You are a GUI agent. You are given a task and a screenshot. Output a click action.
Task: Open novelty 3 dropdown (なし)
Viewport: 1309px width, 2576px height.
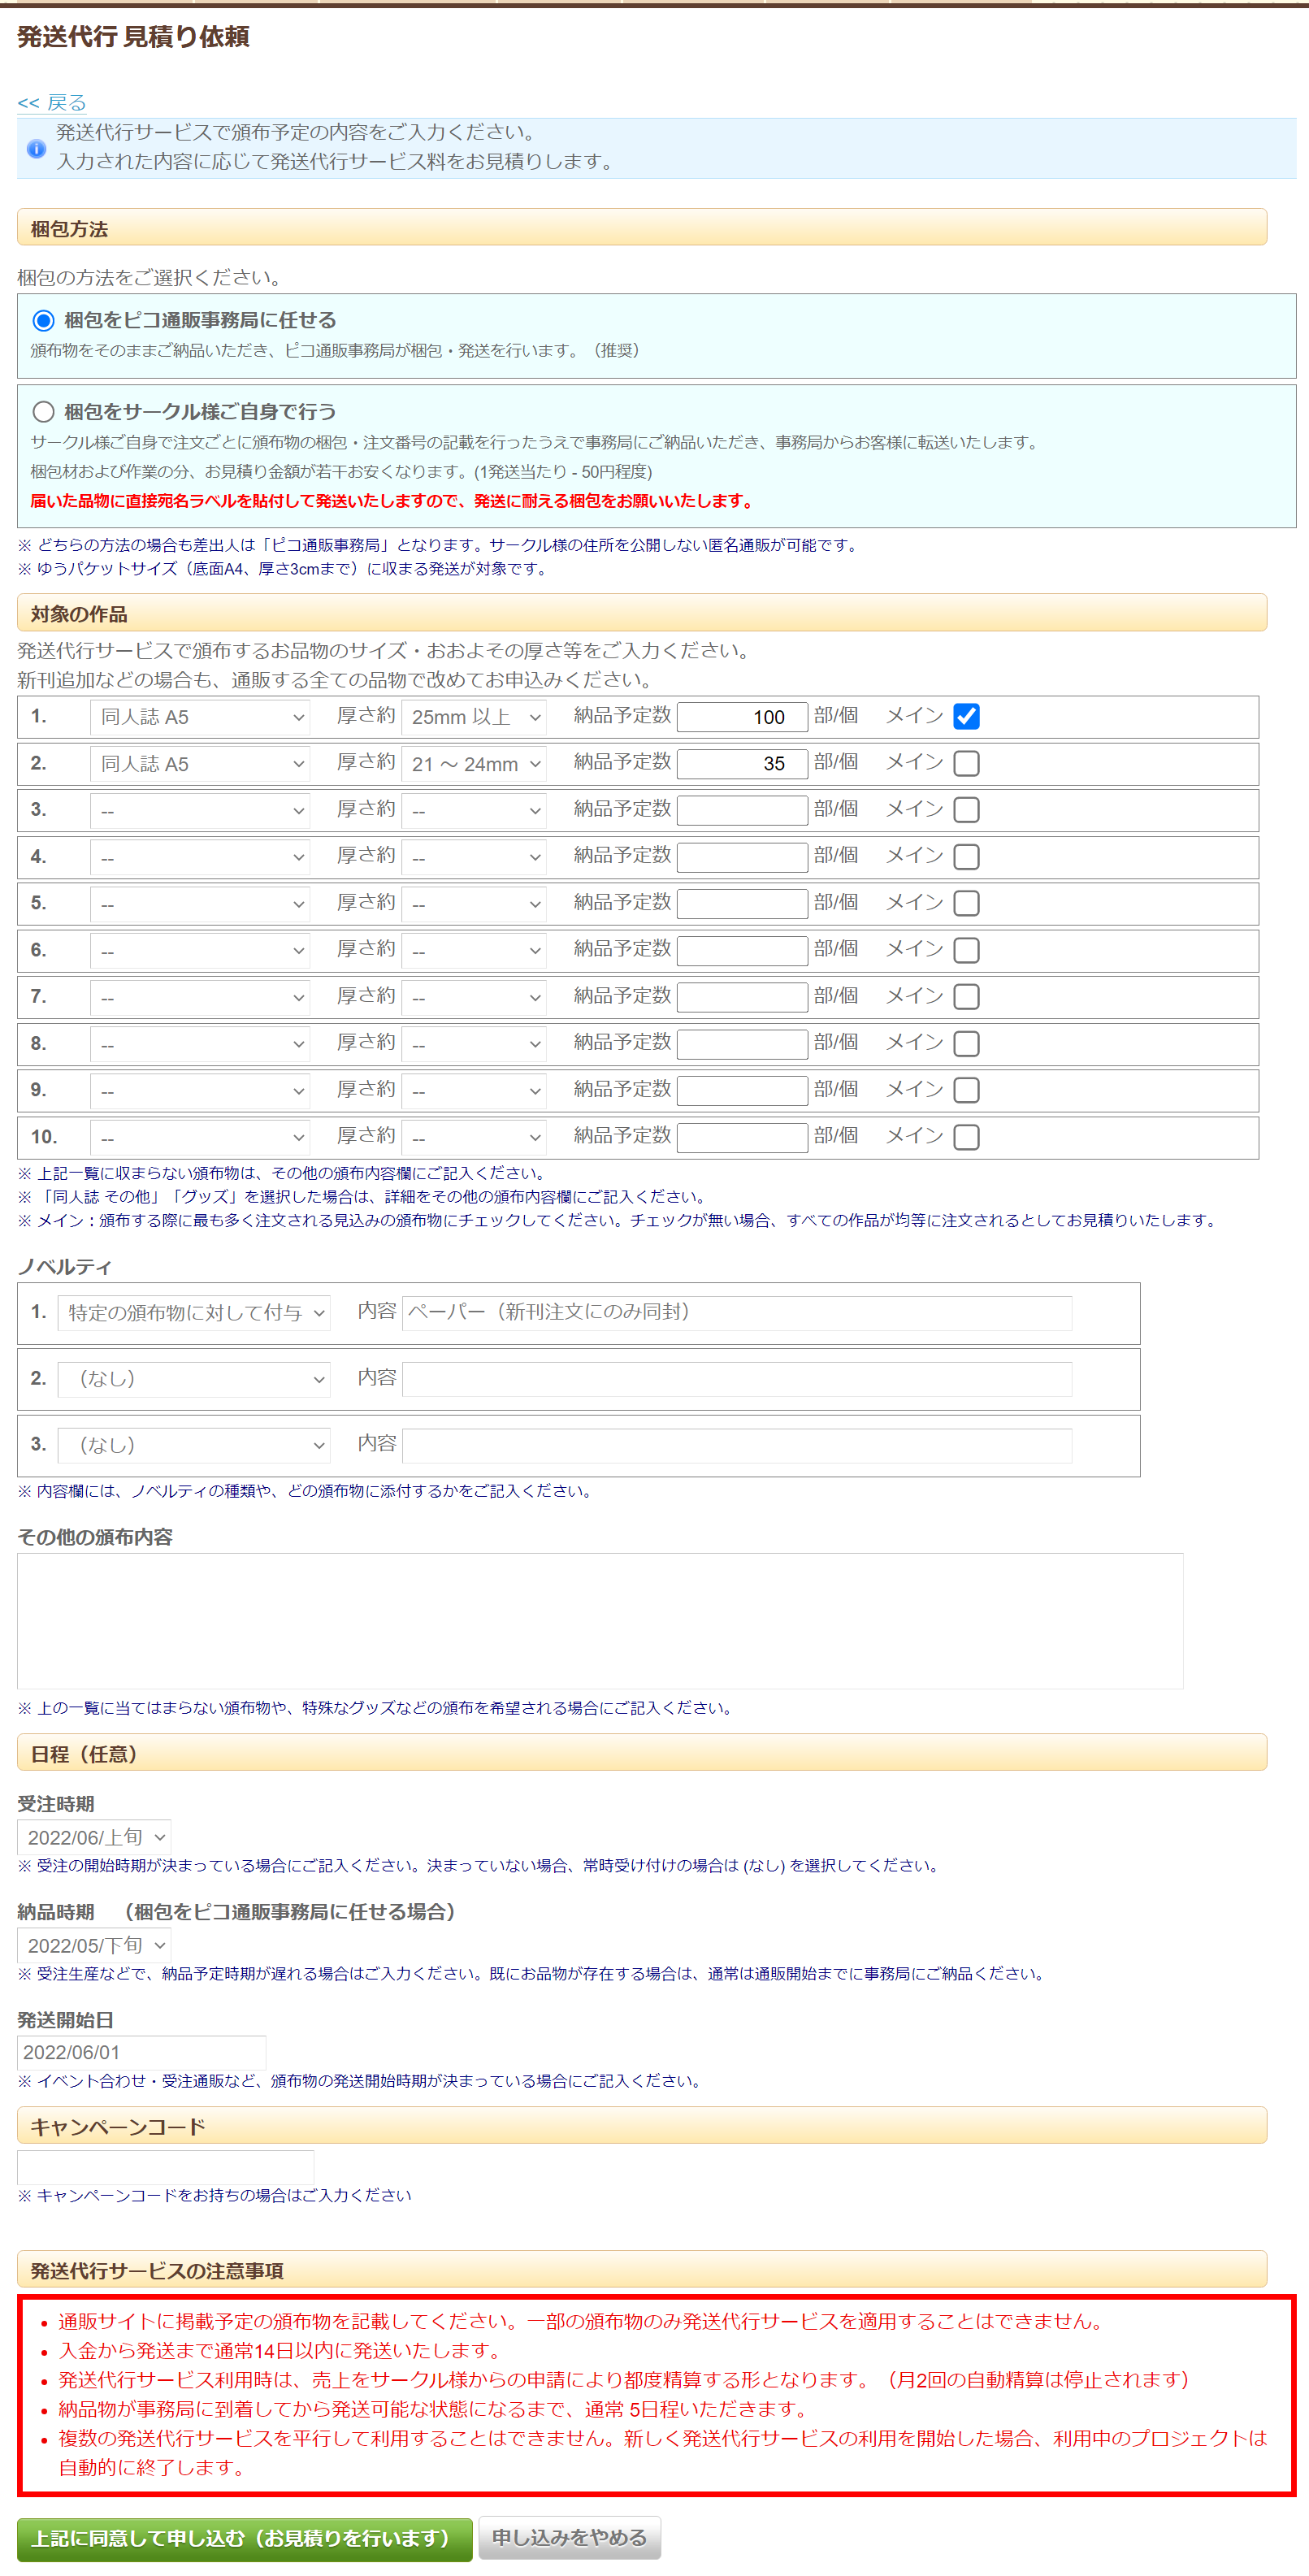click(194, 1445)
